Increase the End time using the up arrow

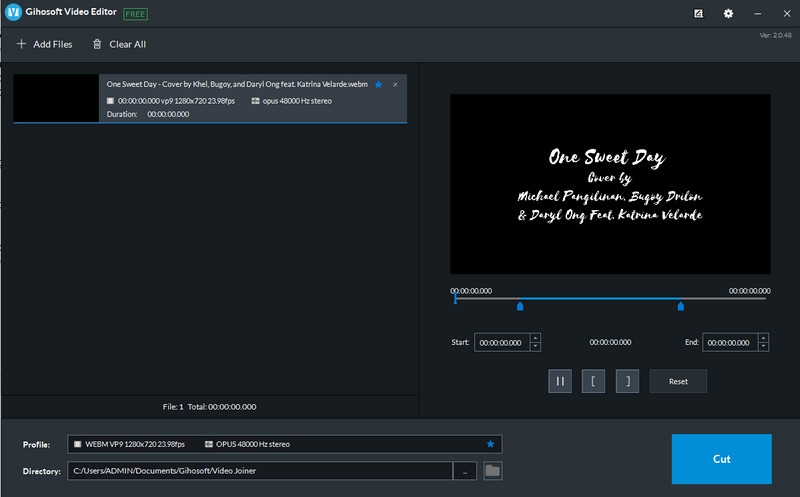point(763,338)
